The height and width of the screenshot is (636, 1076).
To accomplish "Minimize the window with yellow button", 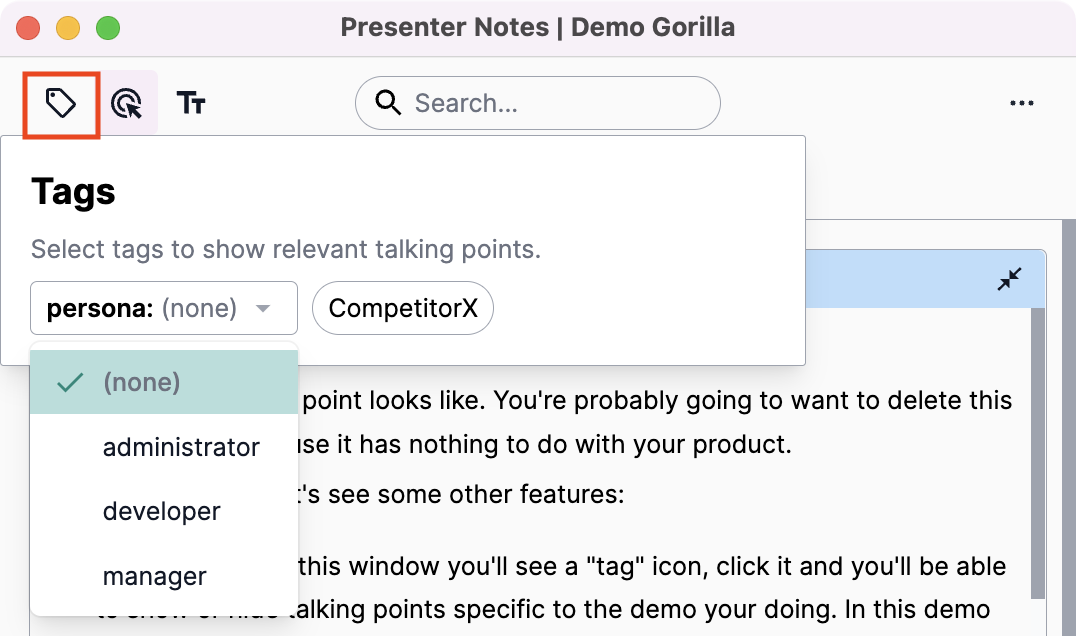I will click(x=68, y=28).
